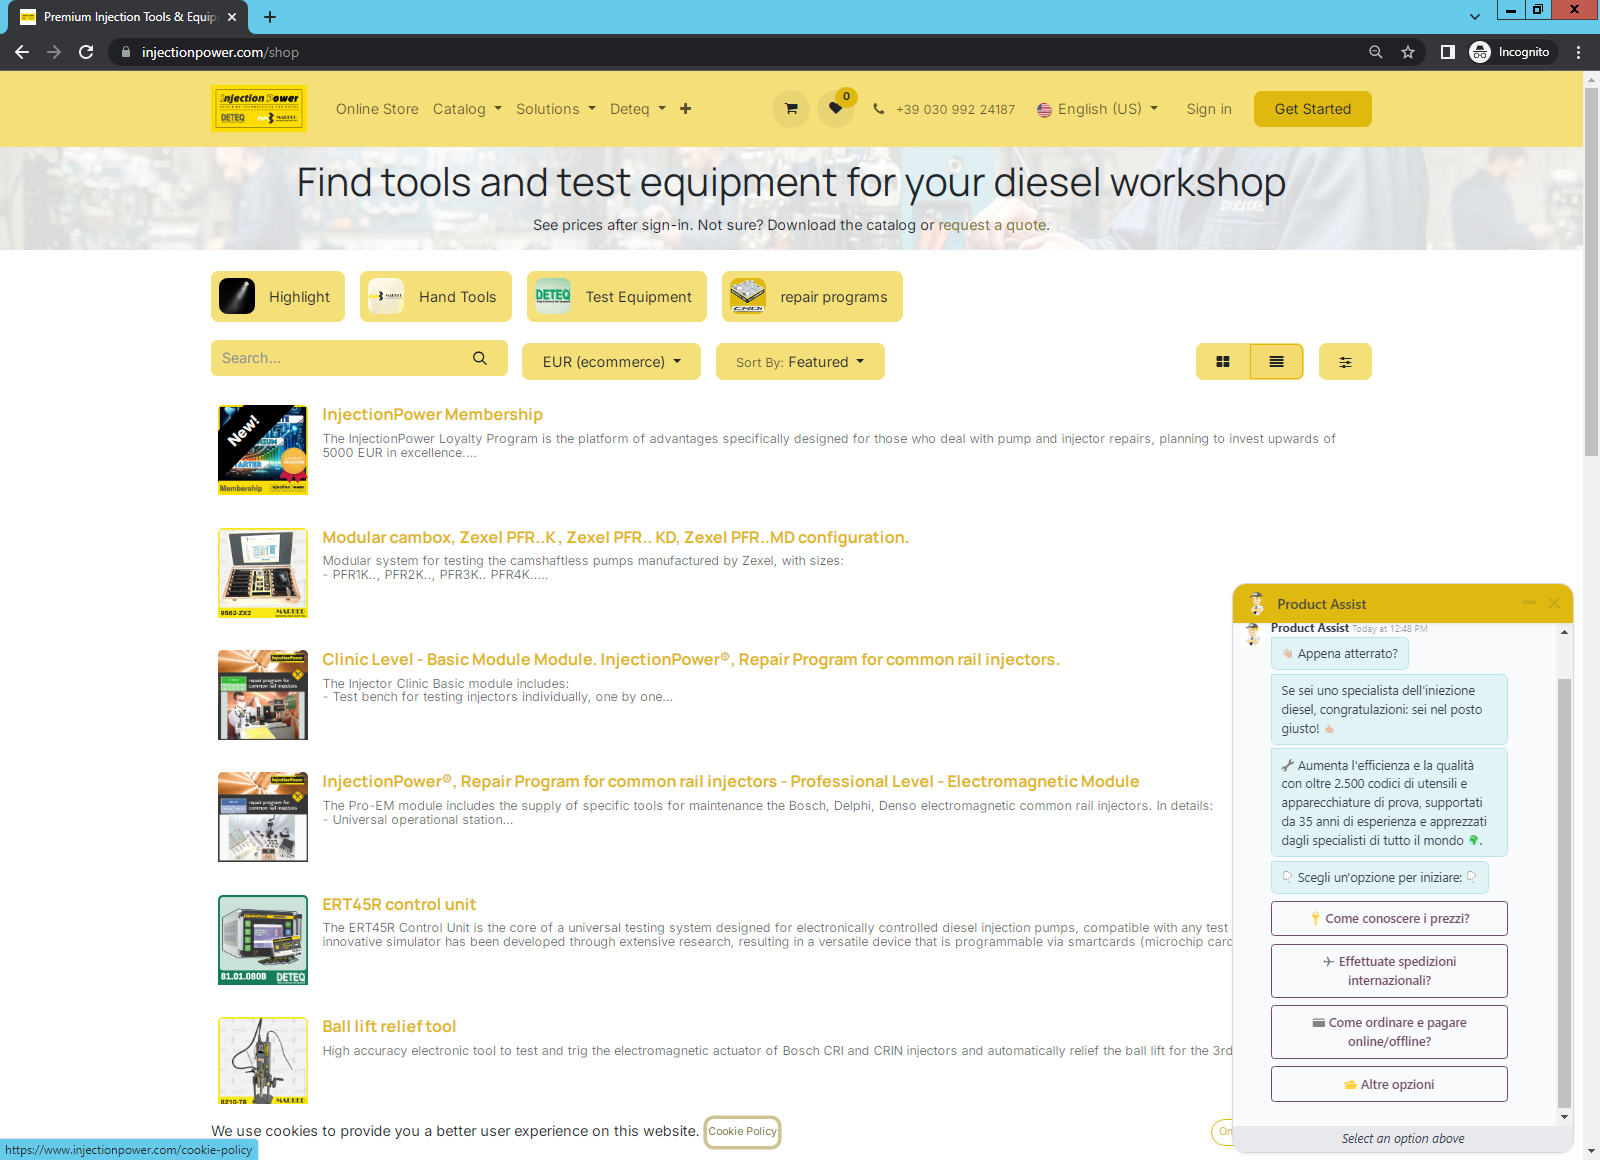Expand the English (US) language selector
Screen dimensions: 1600x1160
(1098, 109)
